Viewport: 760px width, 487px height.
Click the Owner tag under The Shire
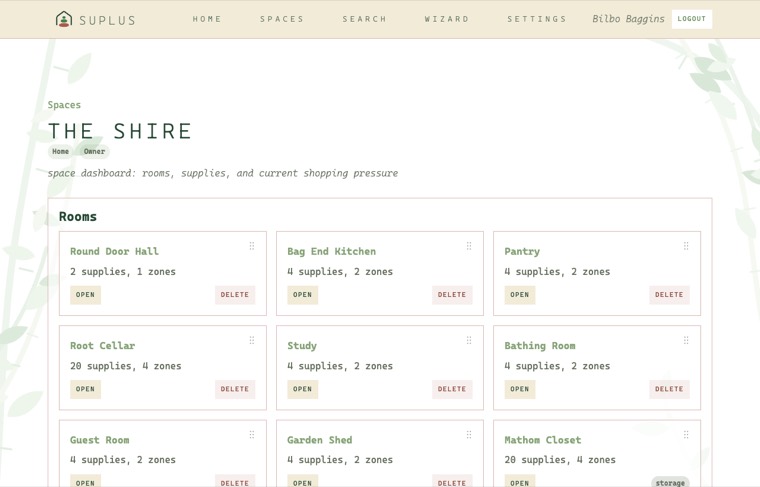[x=94, y=152]
